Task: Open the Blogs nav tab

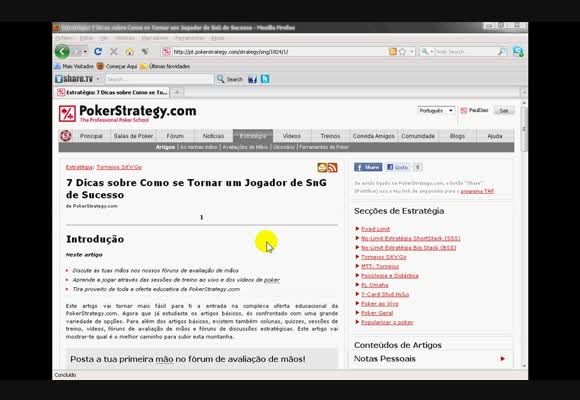Action: 457,136
